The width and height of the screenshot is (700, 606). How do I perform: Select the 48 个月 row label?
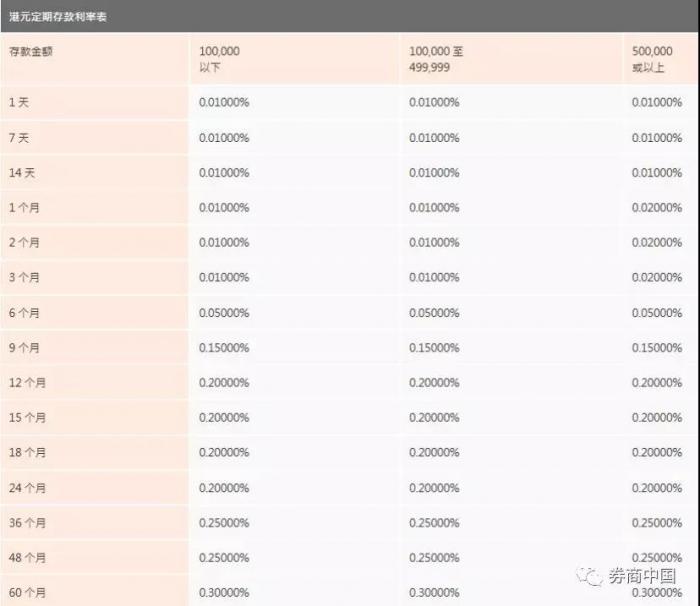[28, 558]
